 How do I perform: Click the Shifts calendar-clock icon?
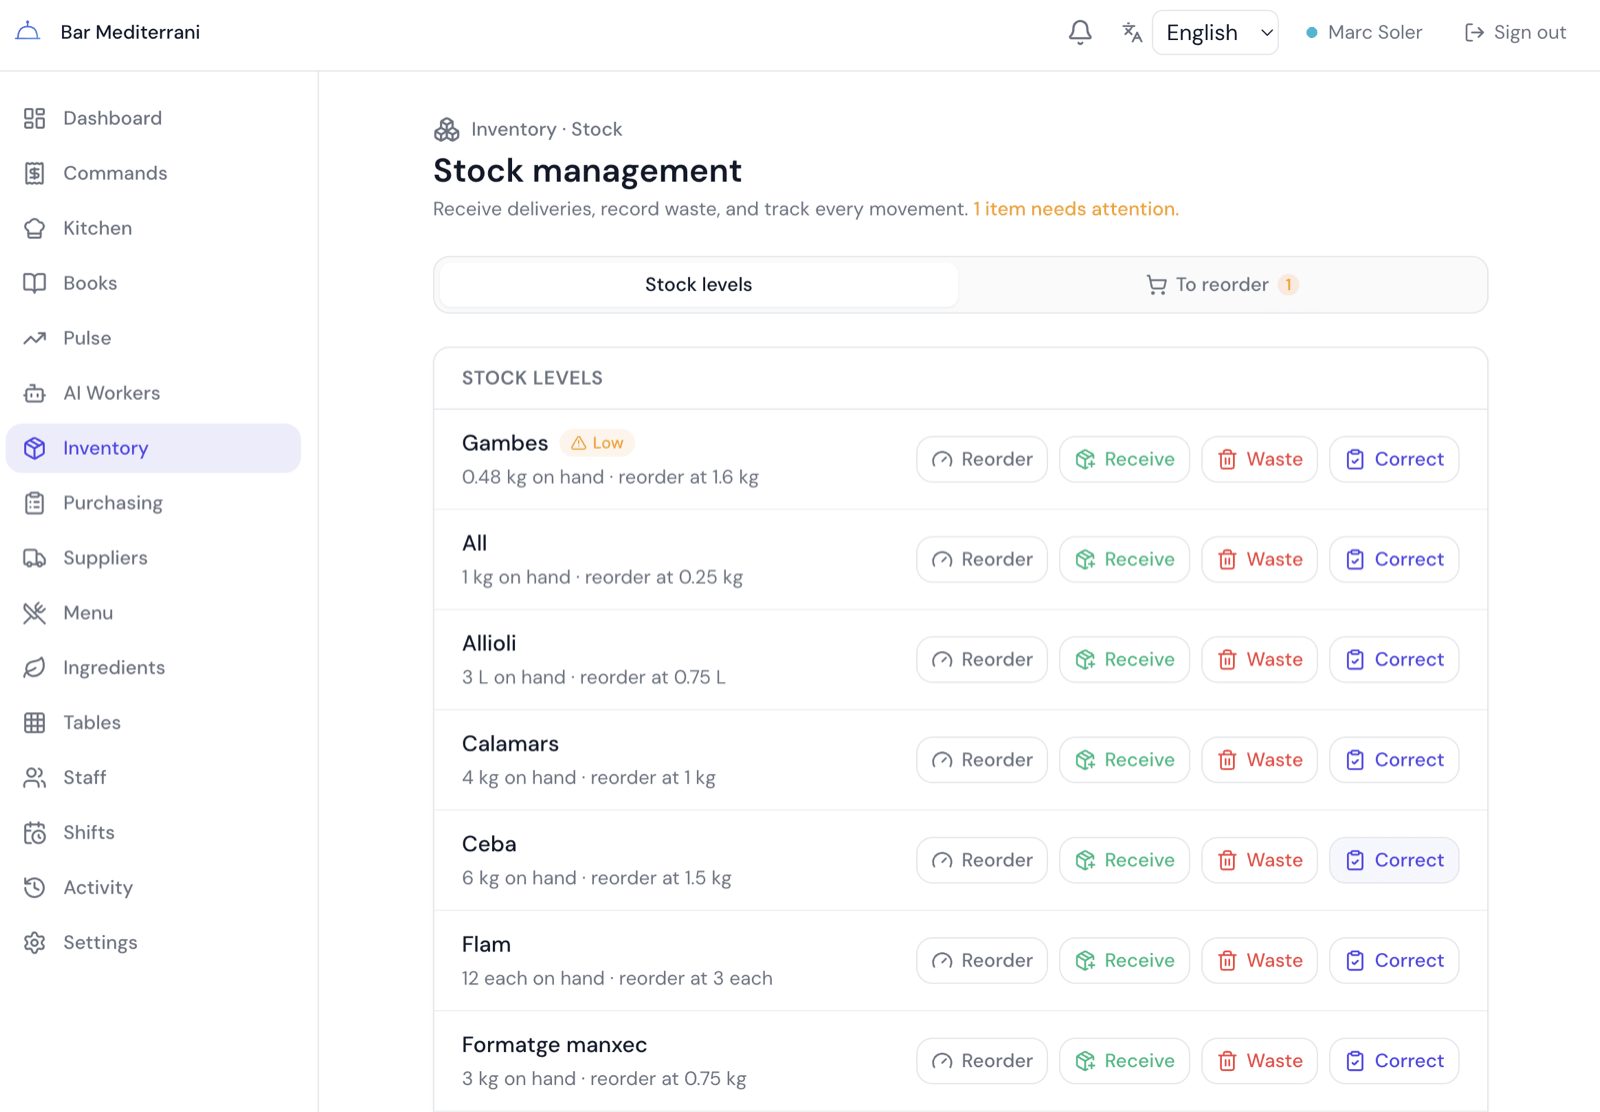click(x=35, y=833)
